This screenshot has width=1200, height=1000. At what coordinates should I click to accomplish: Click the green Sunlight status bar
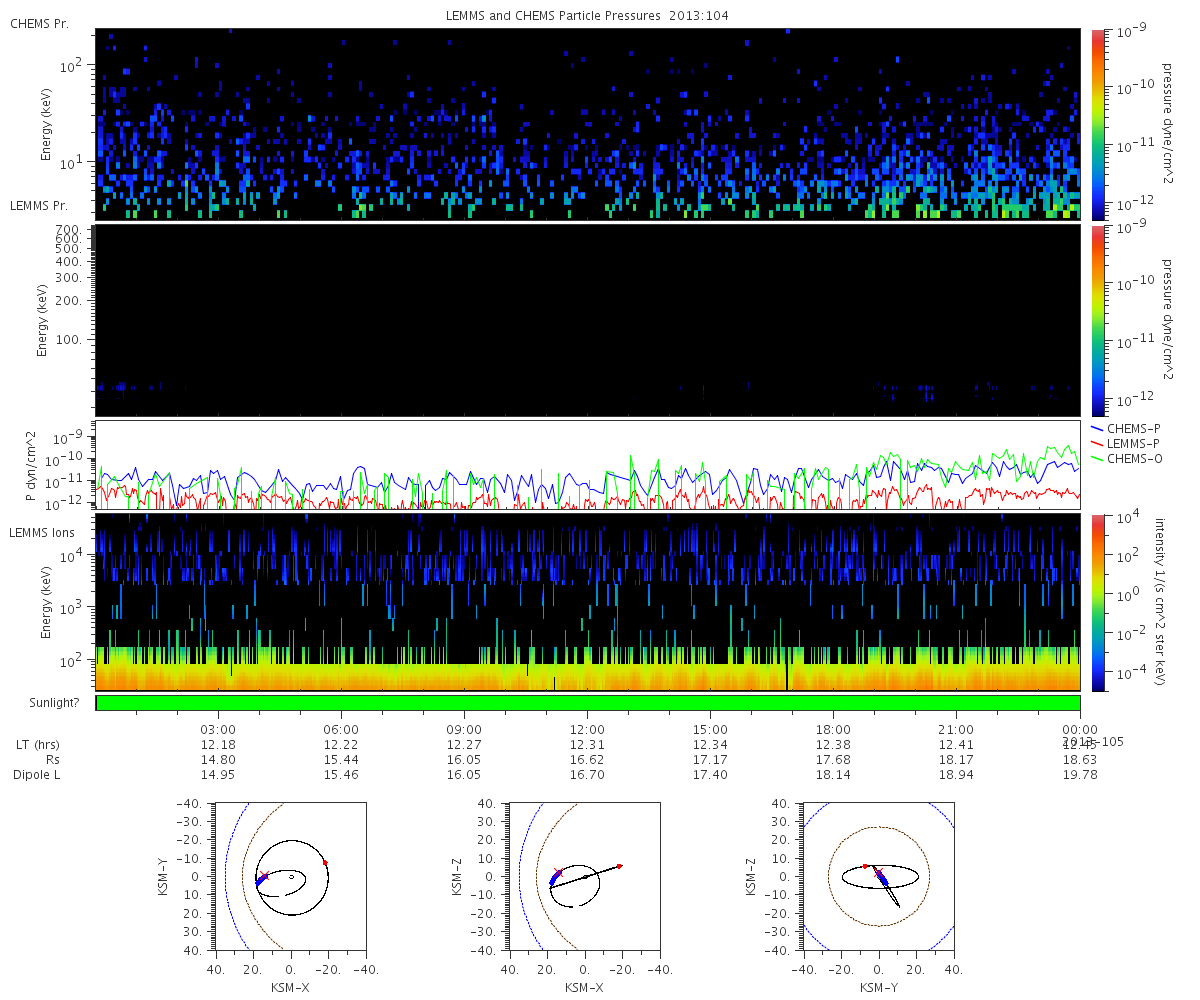pyautogui.click(x=588, y=703)
